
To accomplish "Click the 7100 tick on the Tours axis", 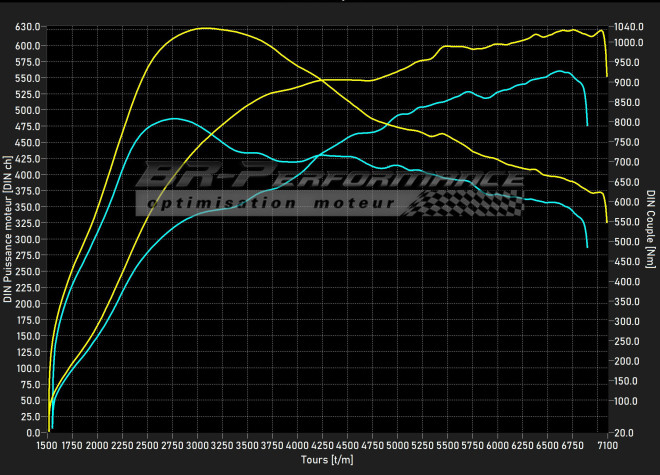I will pyautogui.click(x=608, y=445).
